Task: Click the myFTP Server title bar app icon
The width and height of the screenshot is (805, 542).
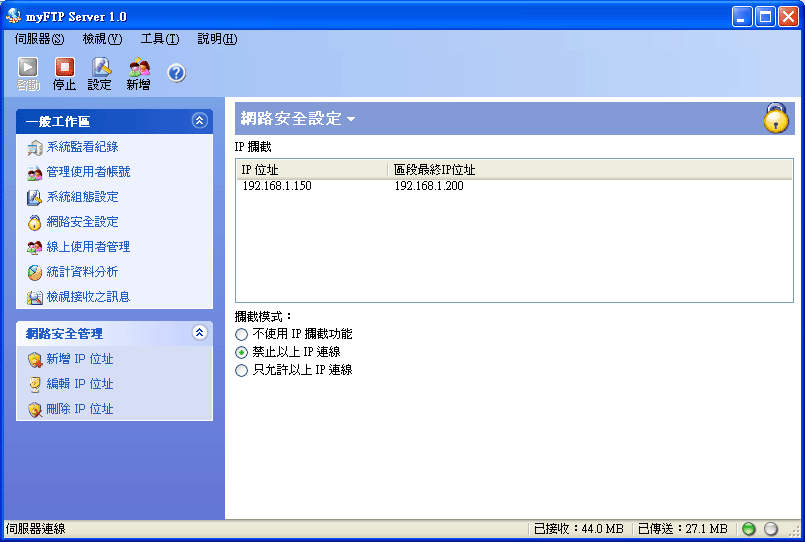Action: [x=13, y=16]
